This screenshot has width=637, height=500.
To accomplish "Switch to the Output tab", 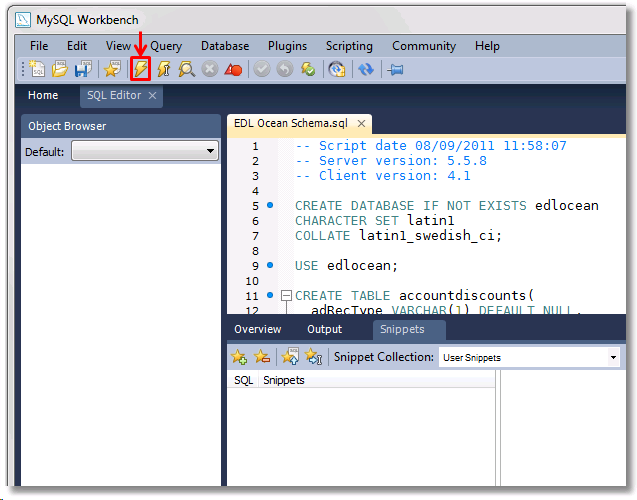I will (x=325, y=329).
